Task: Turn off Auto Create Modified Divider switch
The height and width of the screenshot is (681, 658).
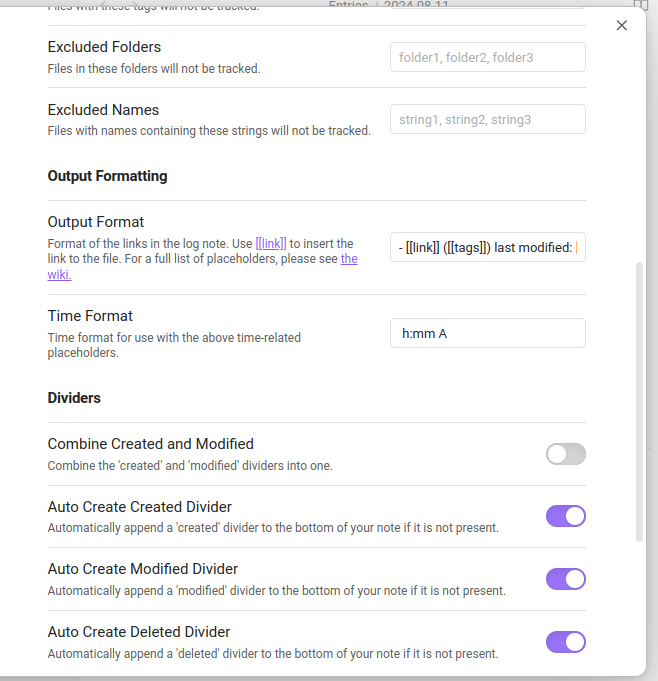Action: [565, 579]
